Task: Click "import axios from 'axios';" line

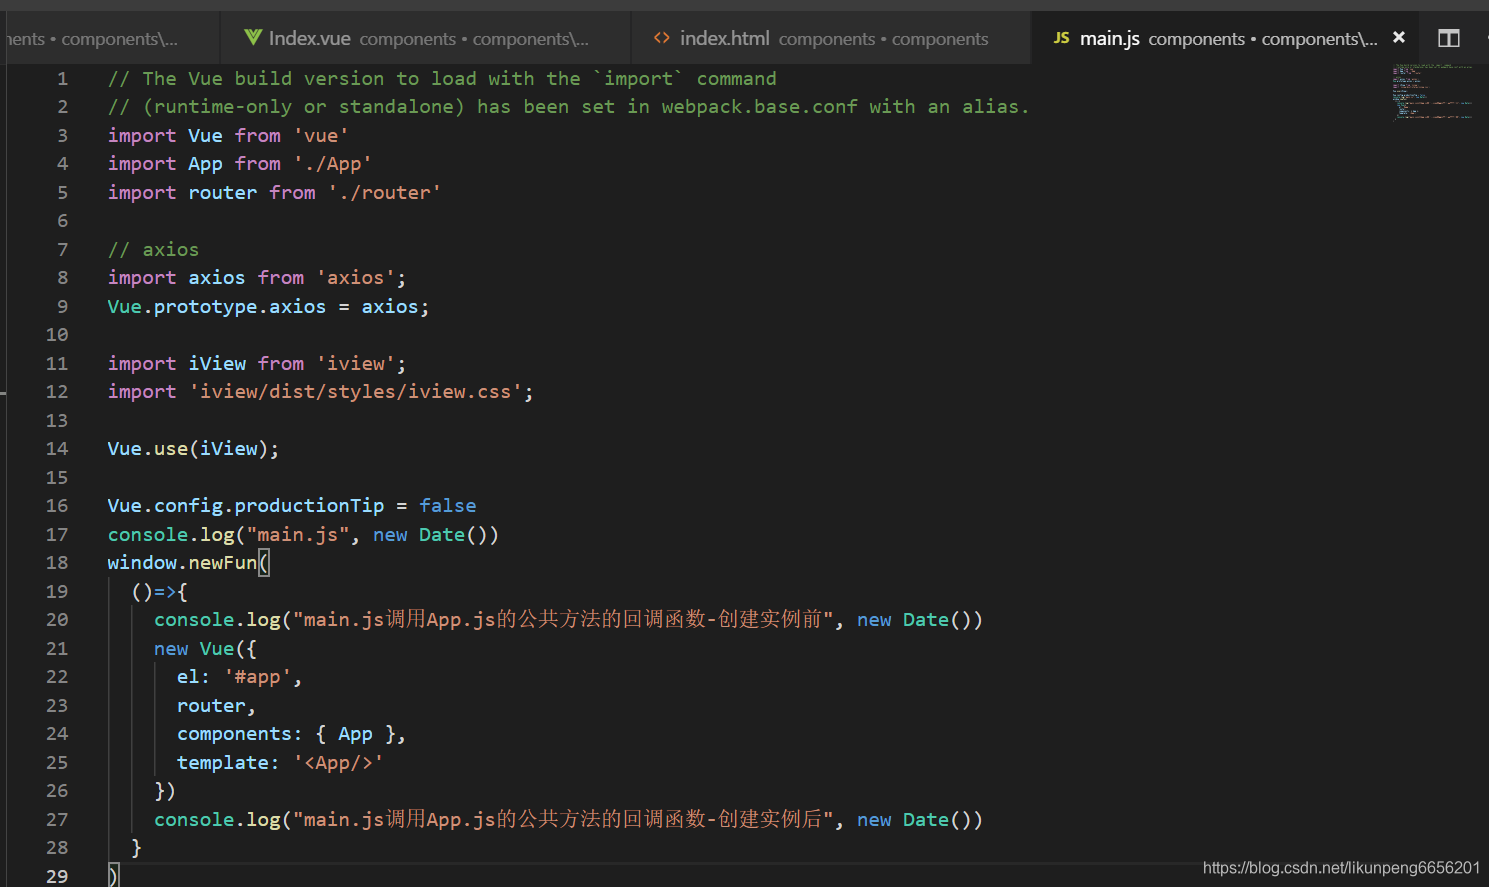Action: point(257,278)
